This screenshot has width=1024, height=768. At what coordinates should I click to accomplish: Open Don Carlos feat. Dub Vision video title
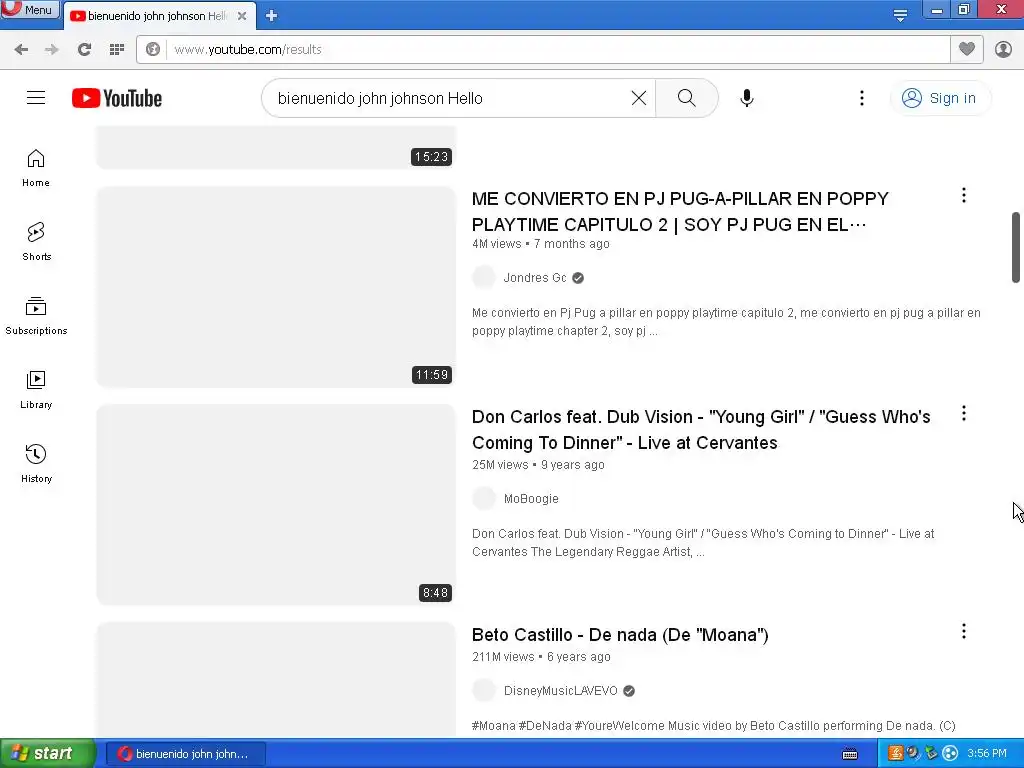tap(701, 430)
